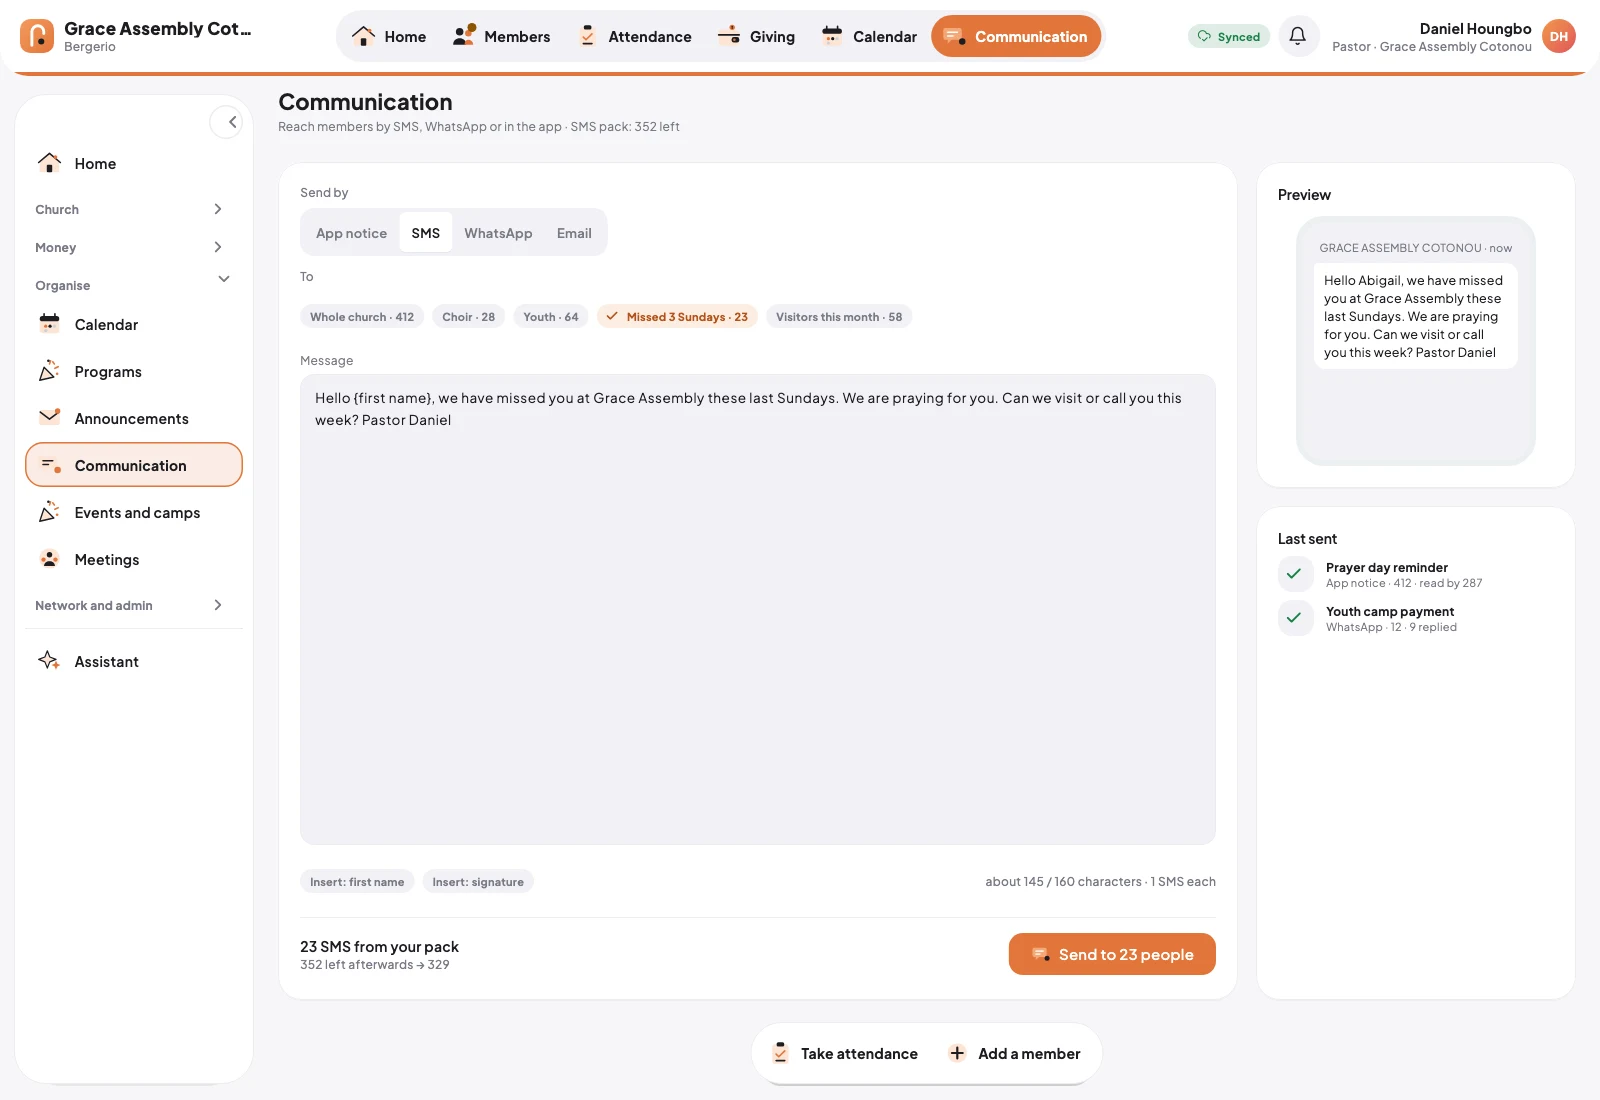Screen dimensions: 1600x1100
Task: Open Members in the top navigation
Action: [x=501, y=36]
